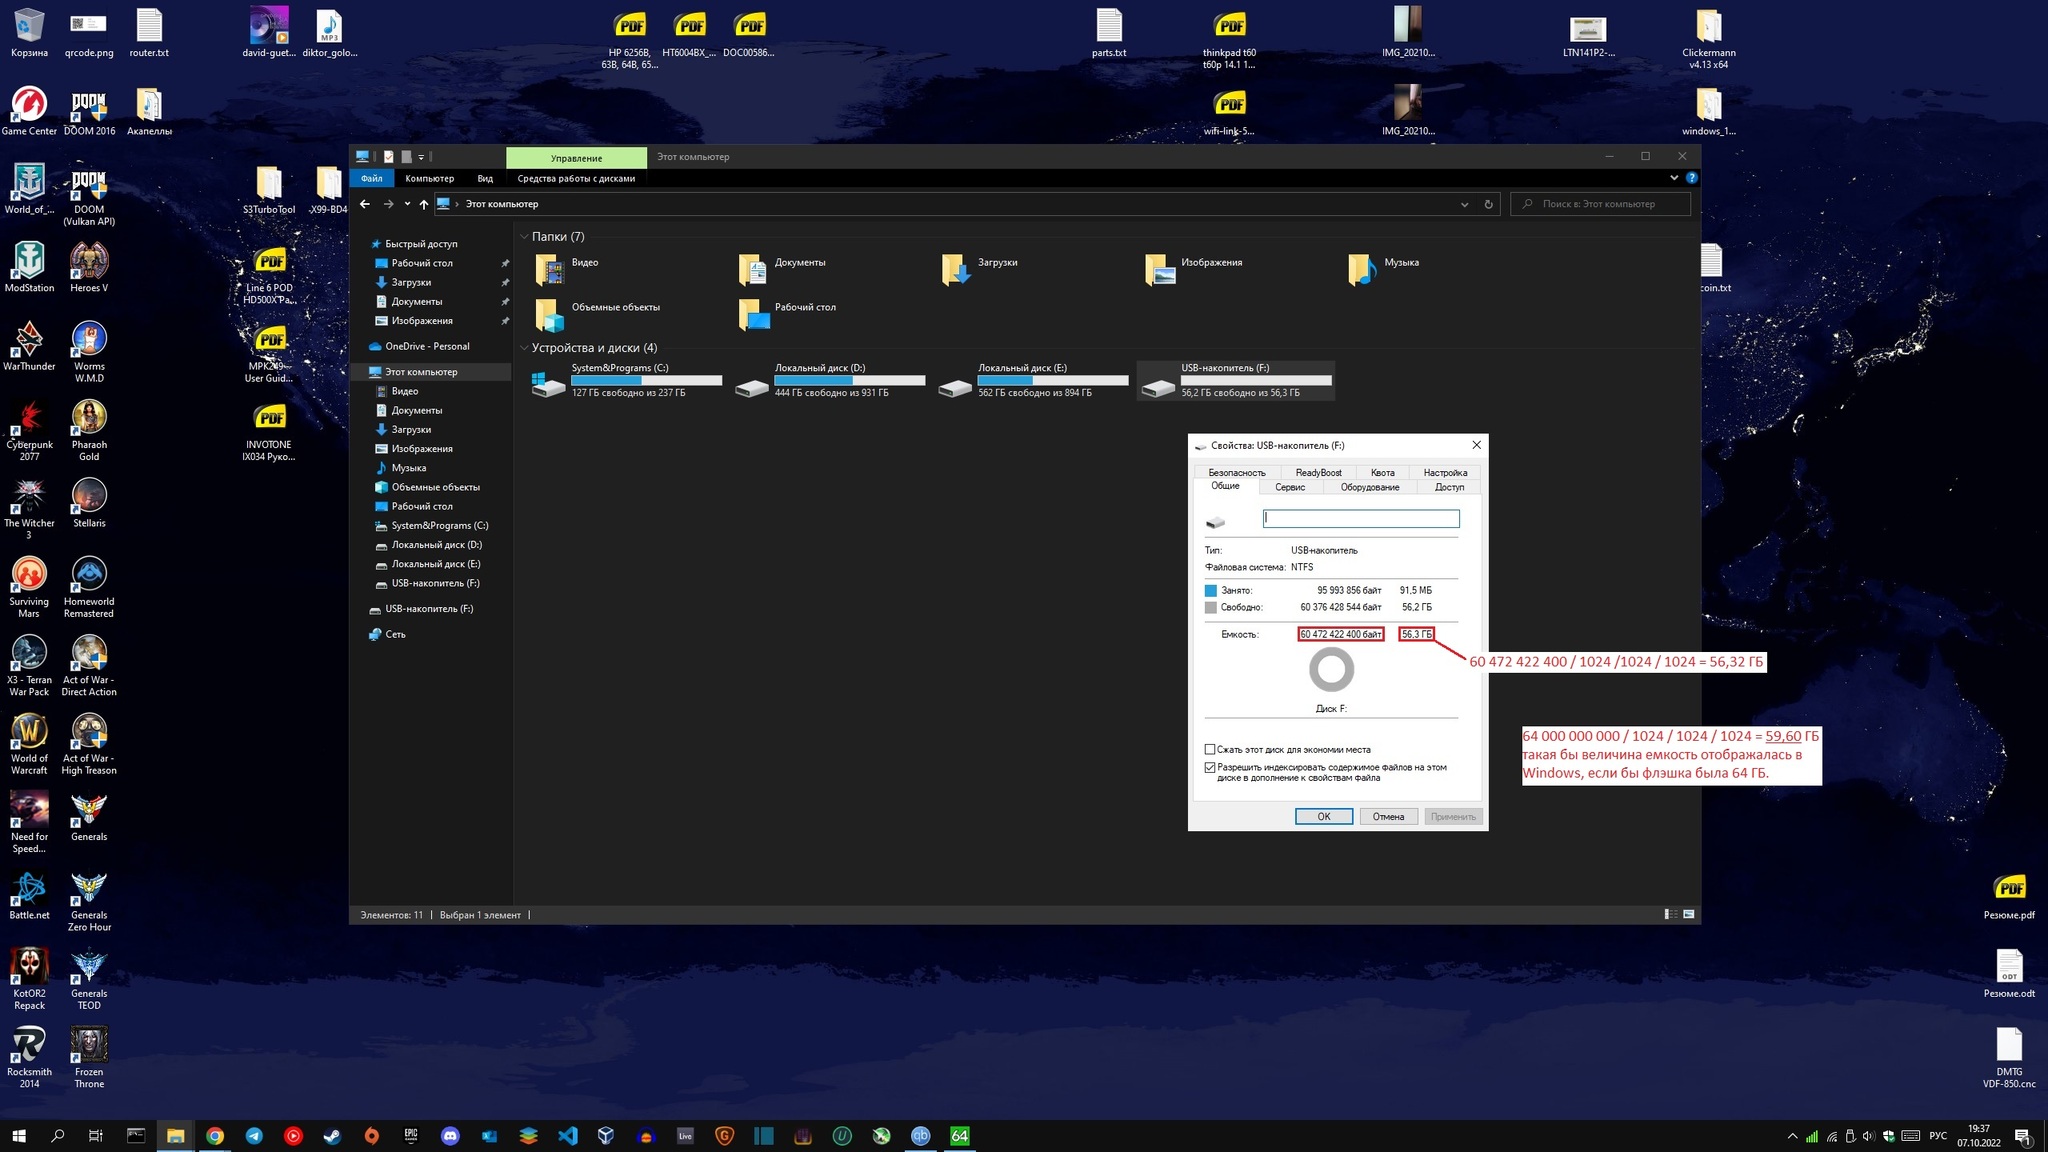Image resolution: width=2048 pixels, height=1152 pixels.
Task: Toggle 'Разрешить индексировать' indexing checkbox
Action: point(1210,768)
